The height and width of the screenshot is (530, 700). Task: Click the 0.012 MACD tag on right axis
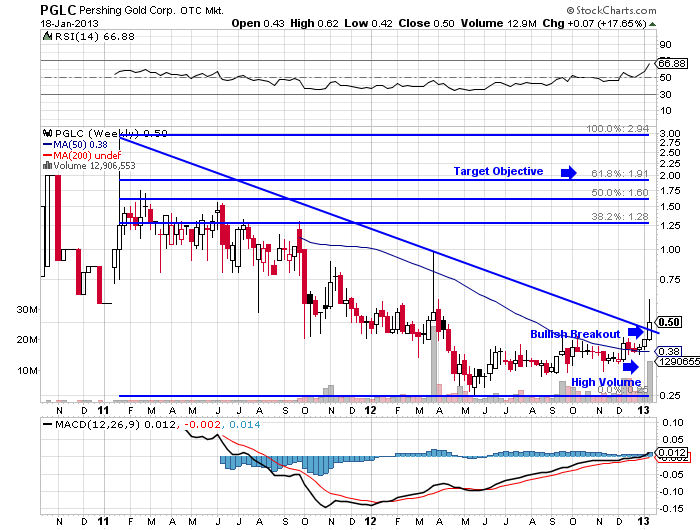coord(671,452)
